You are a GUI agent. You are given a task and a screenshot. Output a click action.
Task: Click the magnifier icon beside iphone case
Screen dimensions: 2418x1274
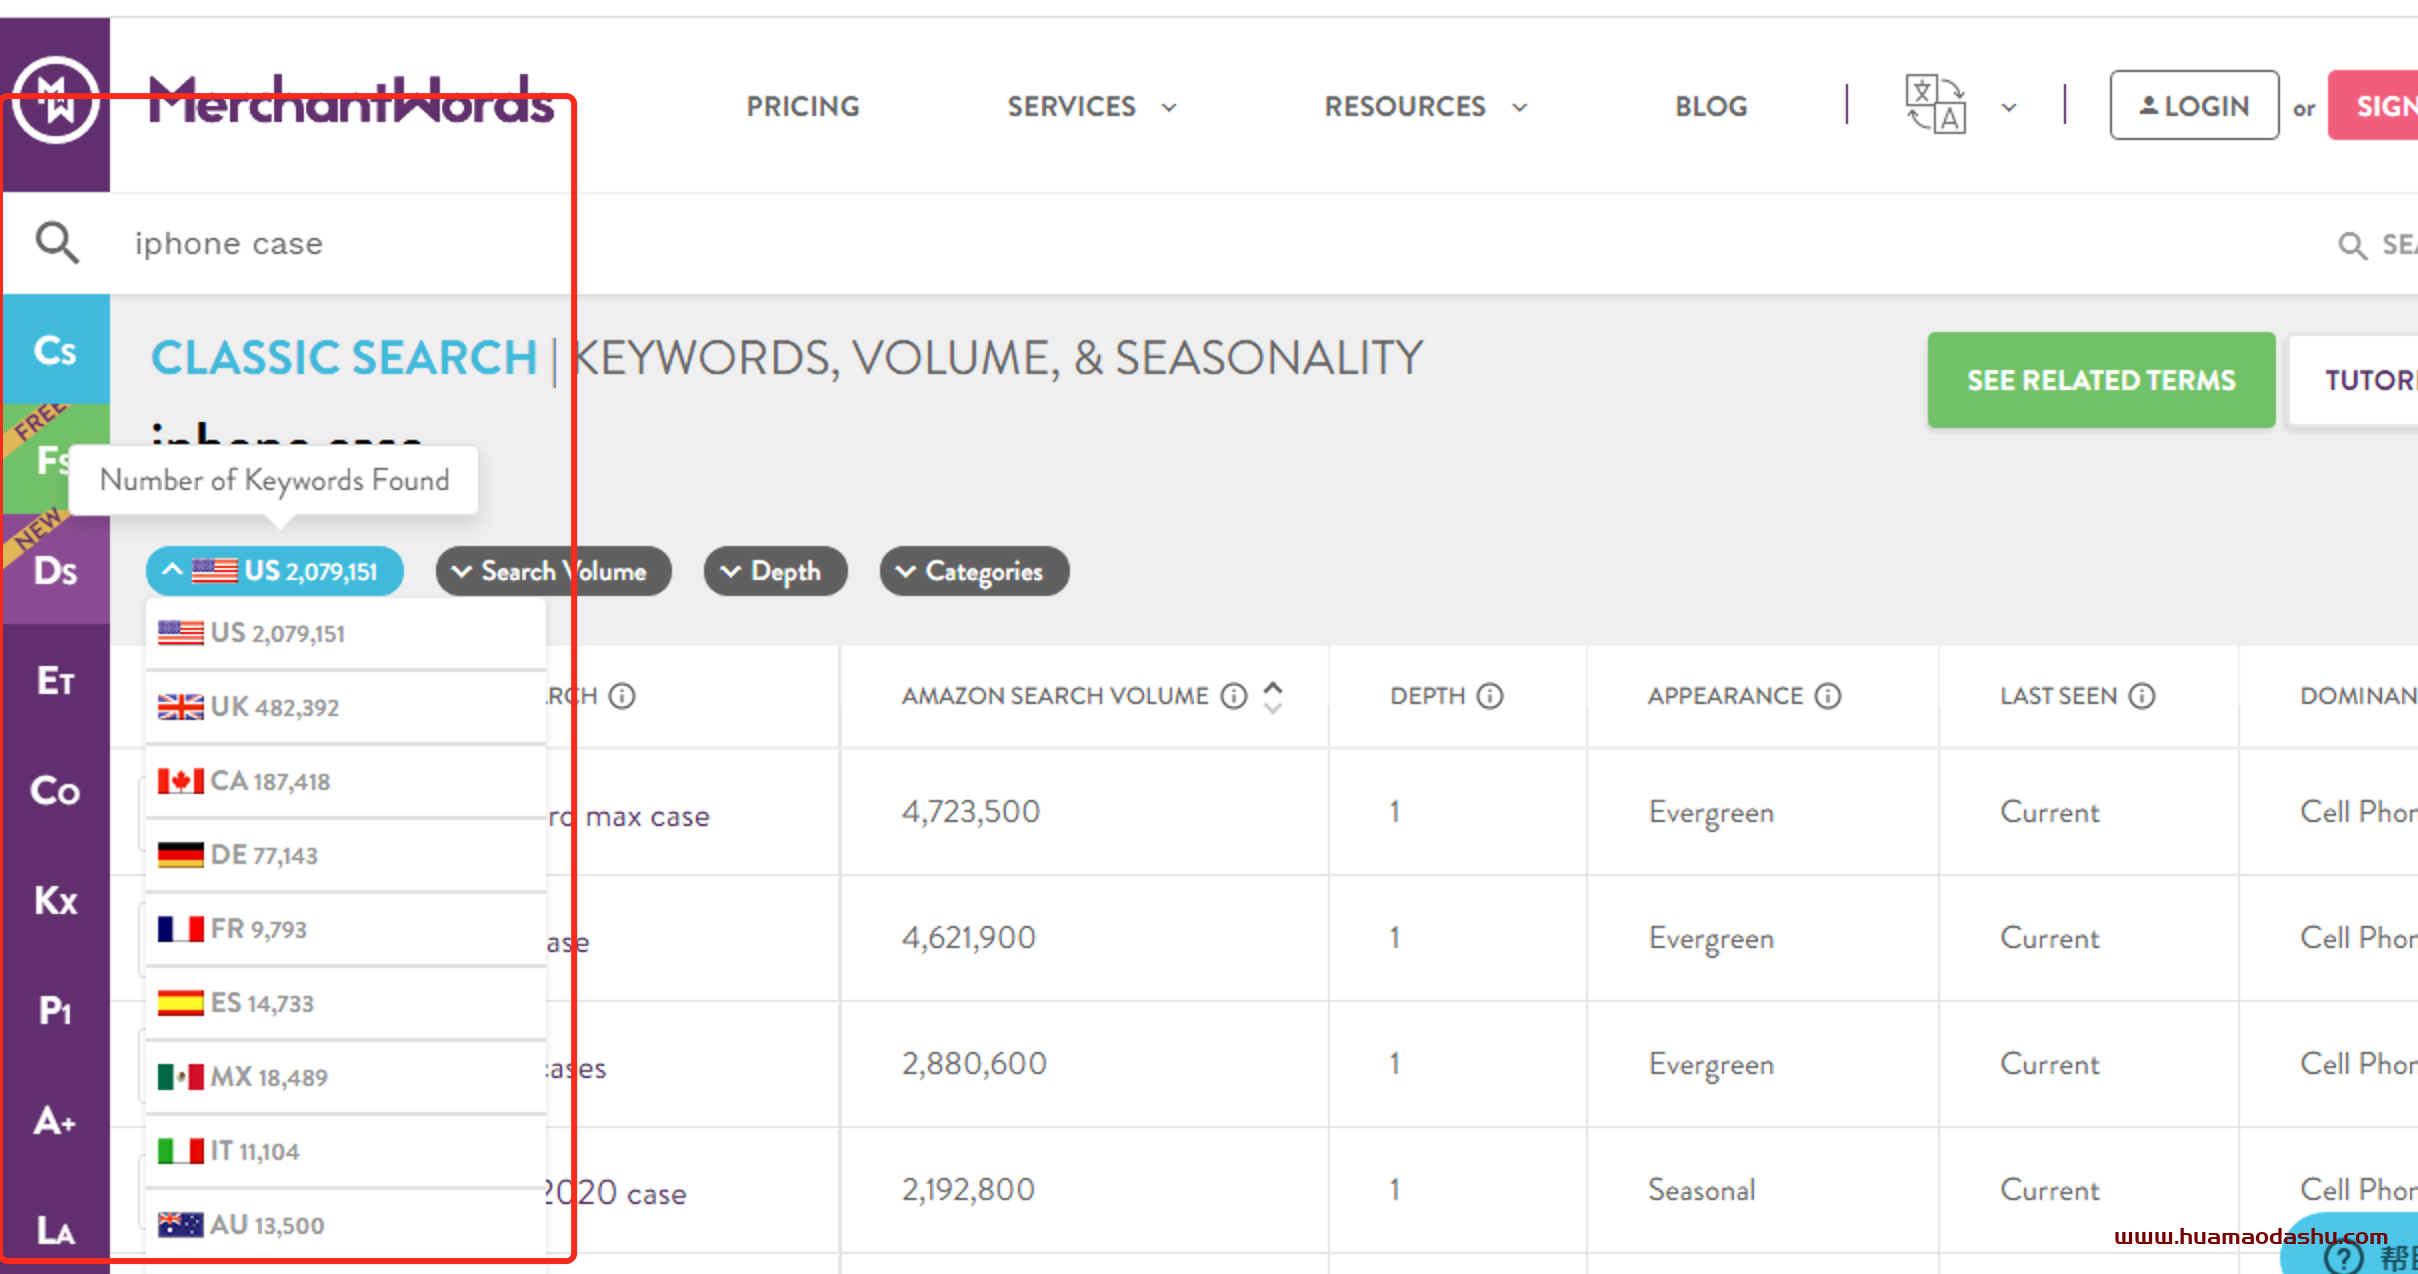click(x=57, y=243)
